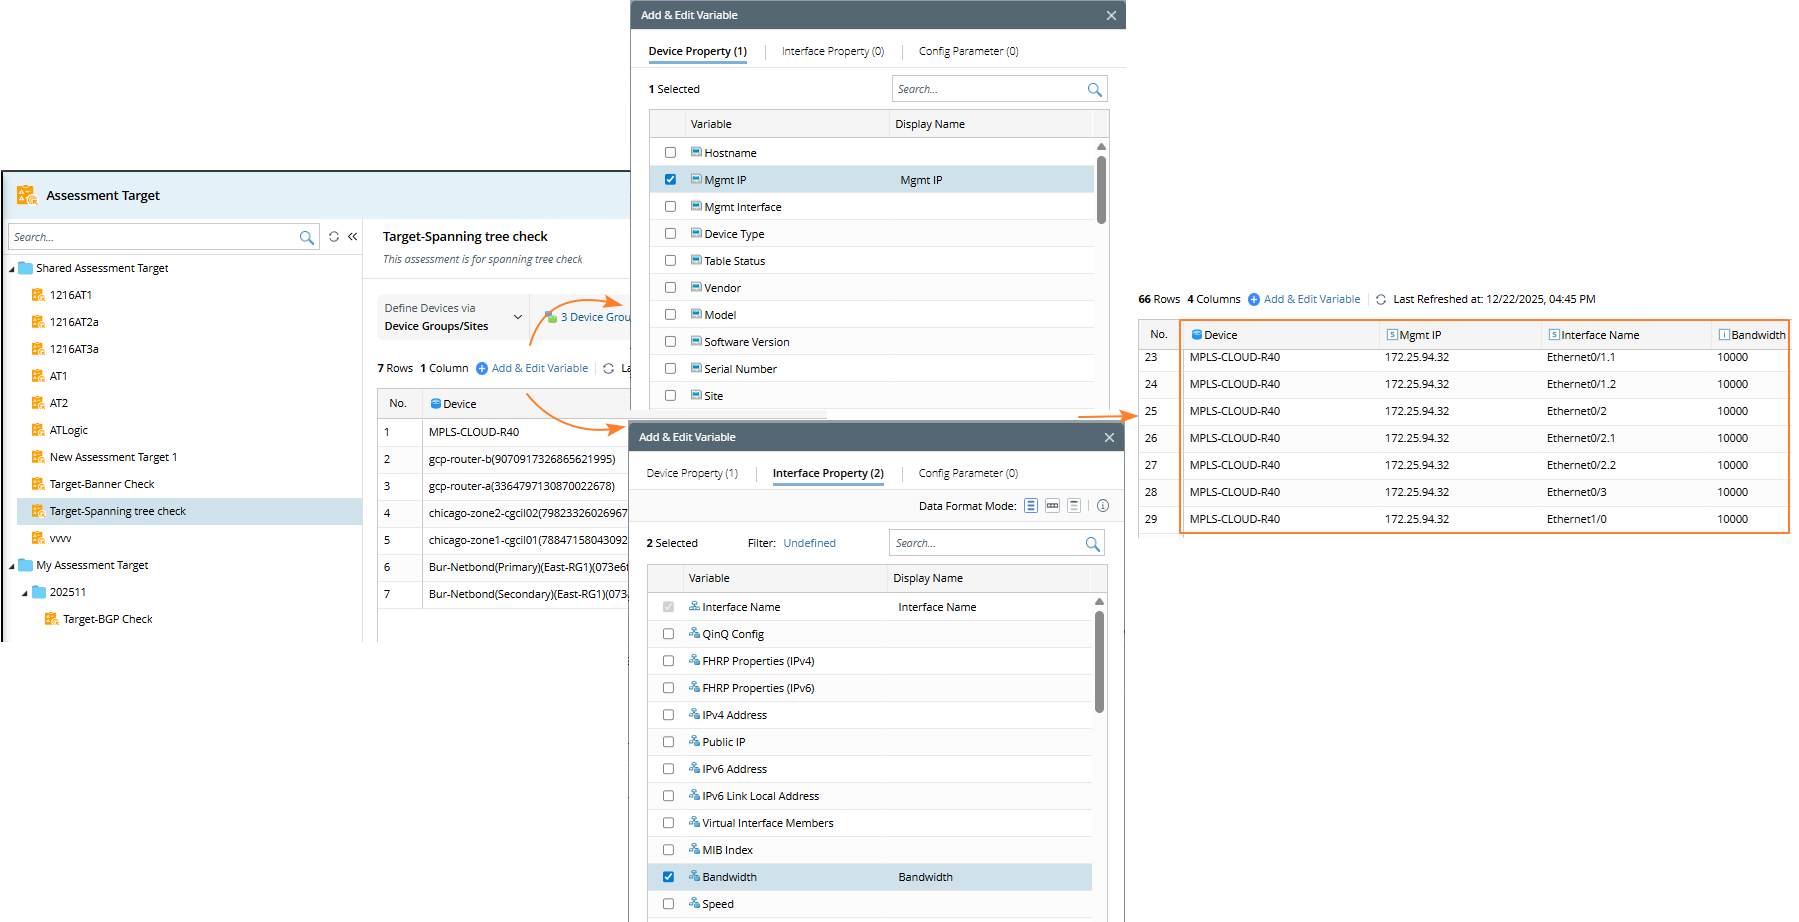Uncheck the Bandwidth variable checkbox
Image resolution: width=1799 pixels, height=922 pixels.
668,877
